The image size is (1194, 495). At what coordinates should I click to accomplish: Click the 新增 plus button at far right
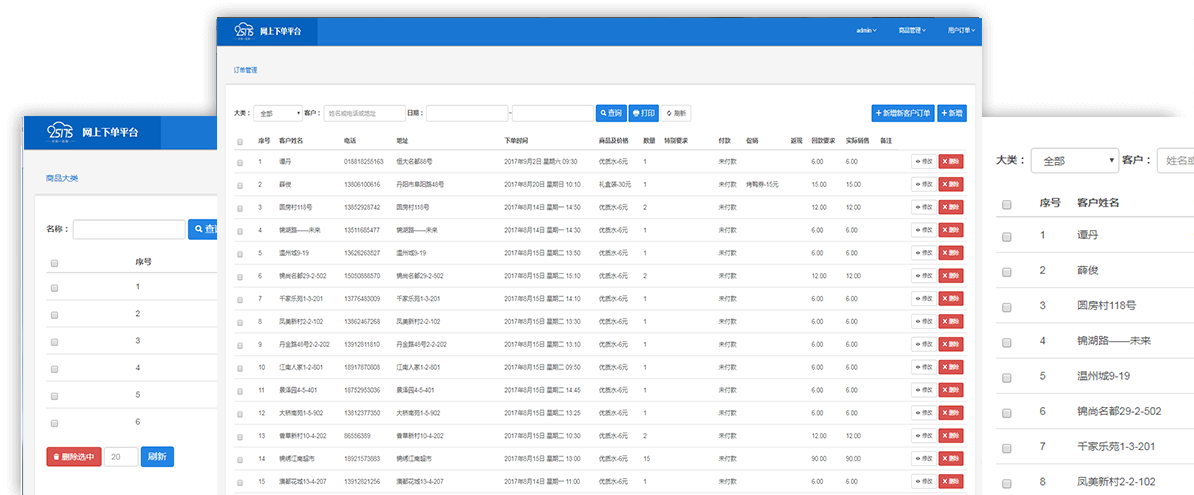(x=952, y=113)
